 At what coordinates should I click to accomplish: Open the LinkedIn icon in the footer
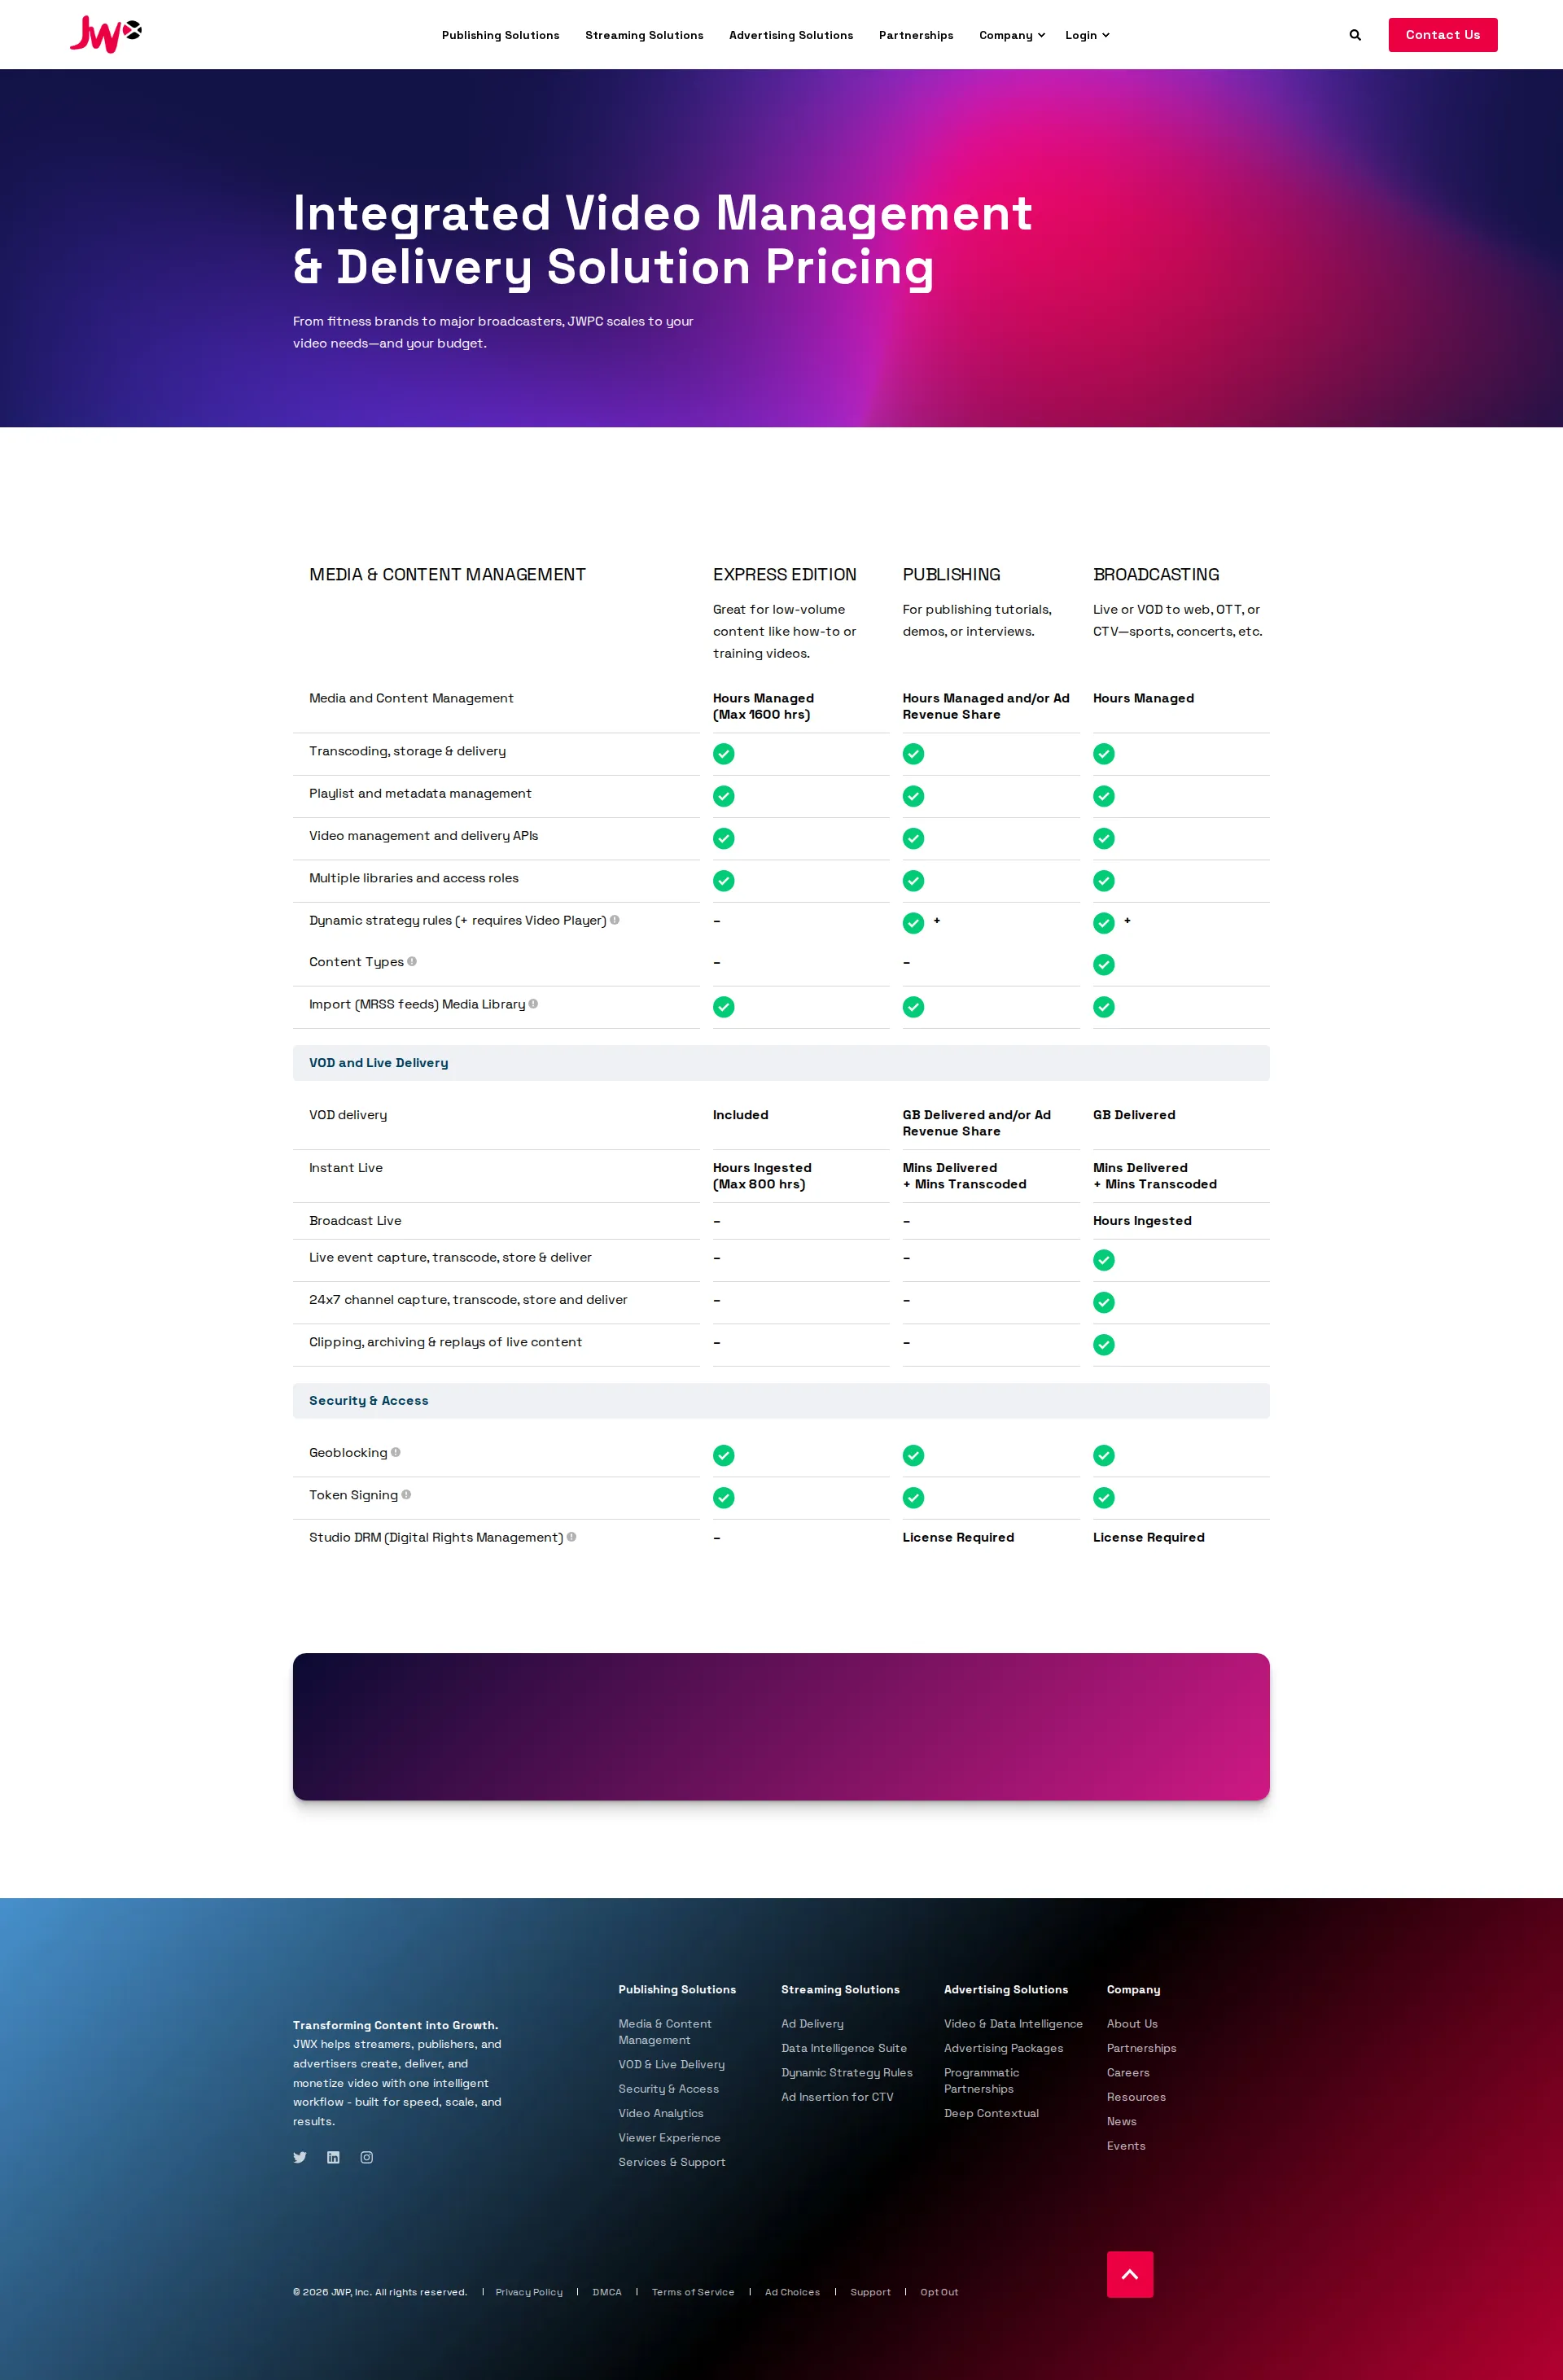coord(333,2157)
